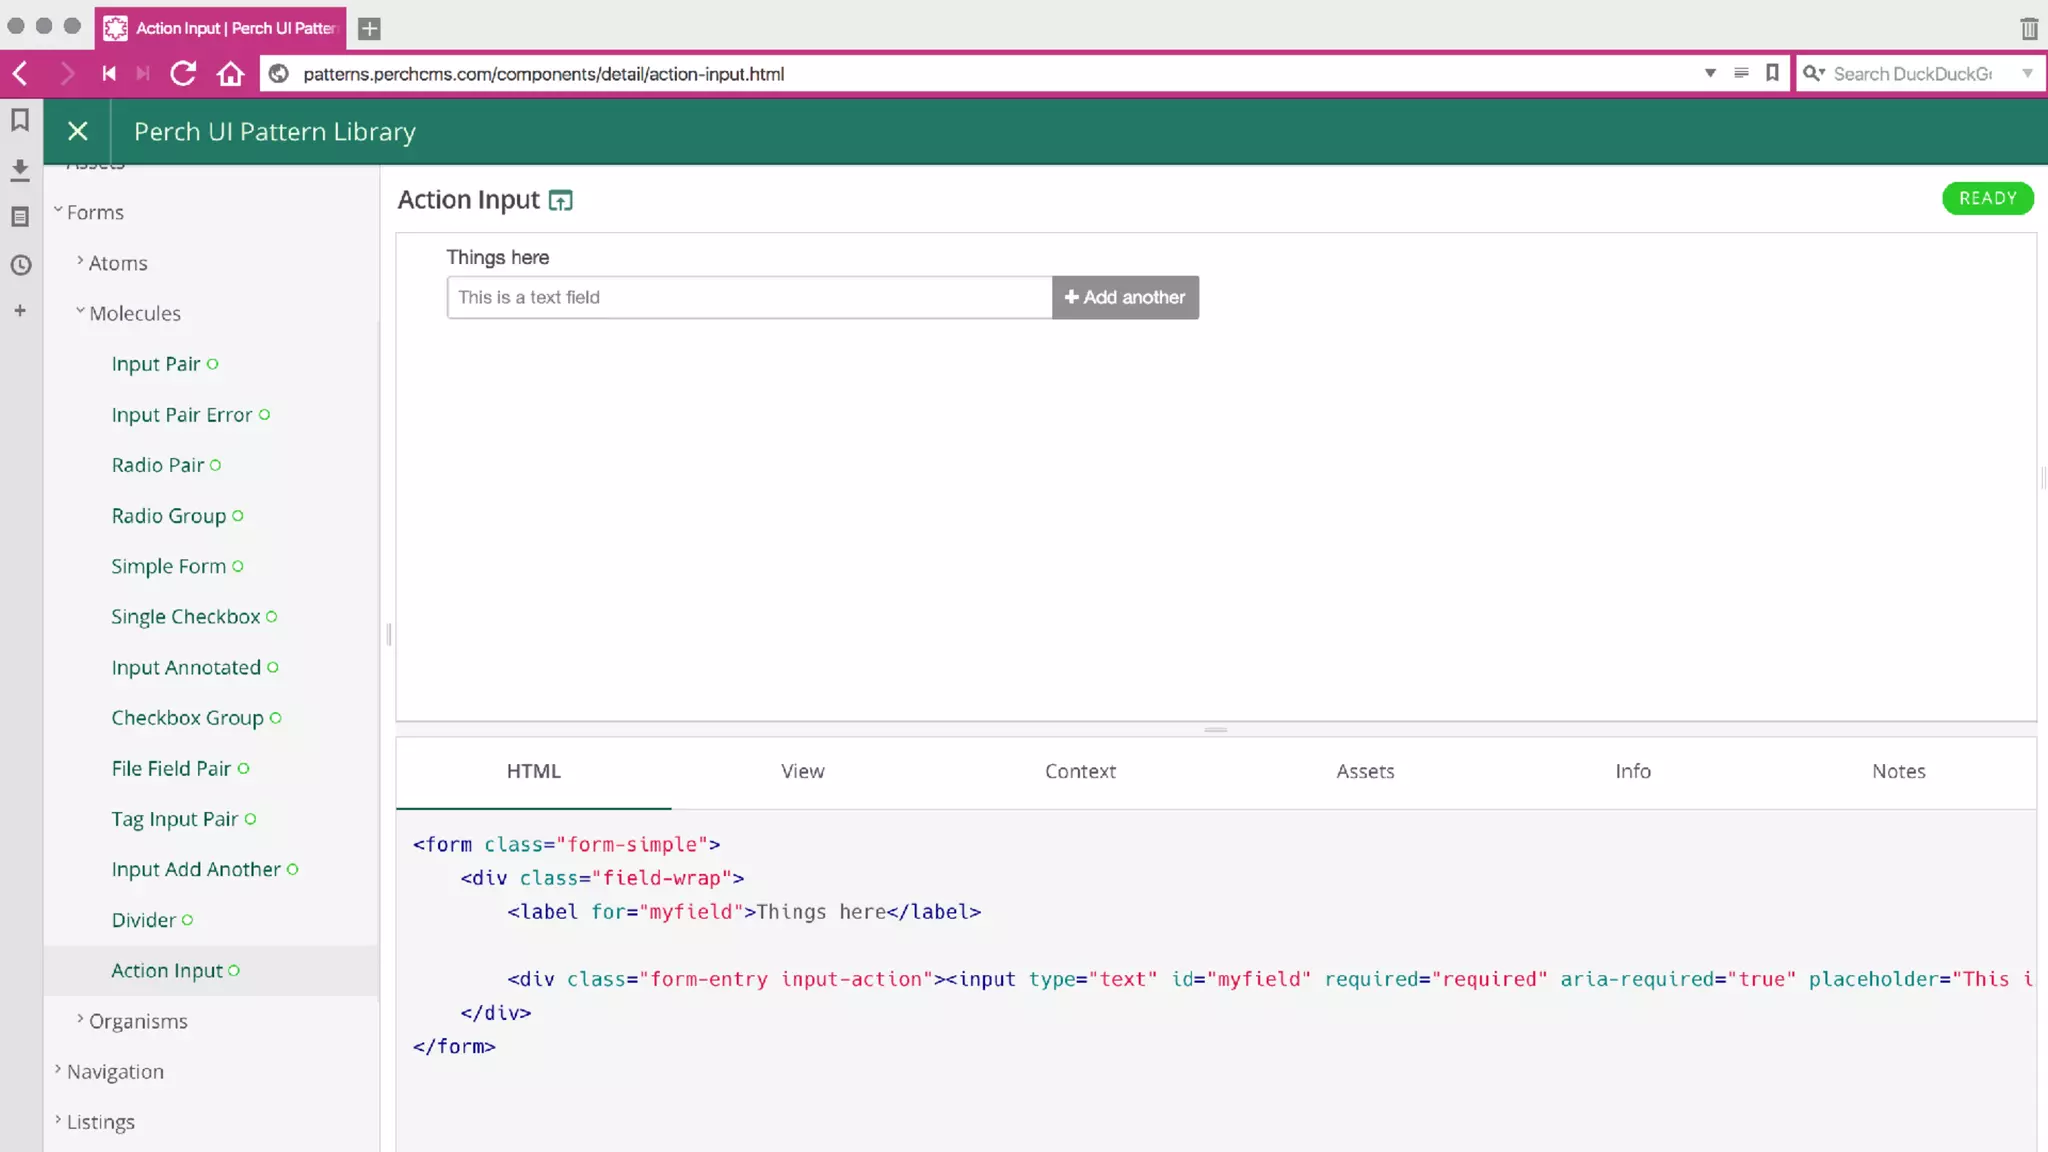Switch to the Notes tab
This screenshot has height=1152, width=2048.
(x=1898, y=771)
